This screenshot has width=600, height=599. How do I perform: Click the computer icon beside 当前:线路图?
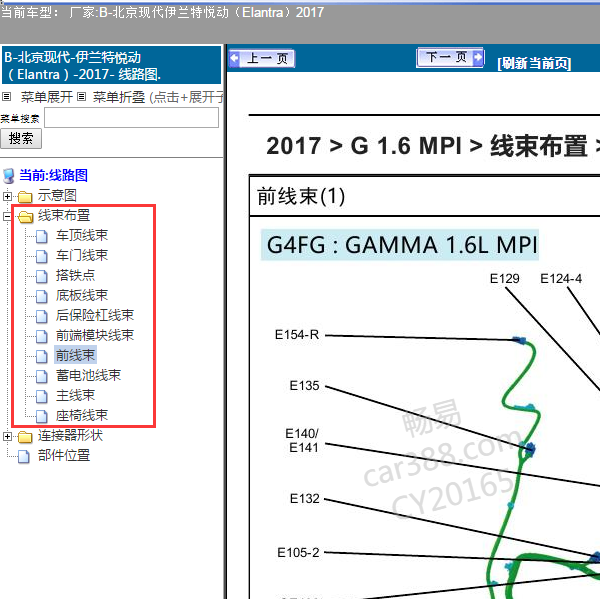[8, 176]
